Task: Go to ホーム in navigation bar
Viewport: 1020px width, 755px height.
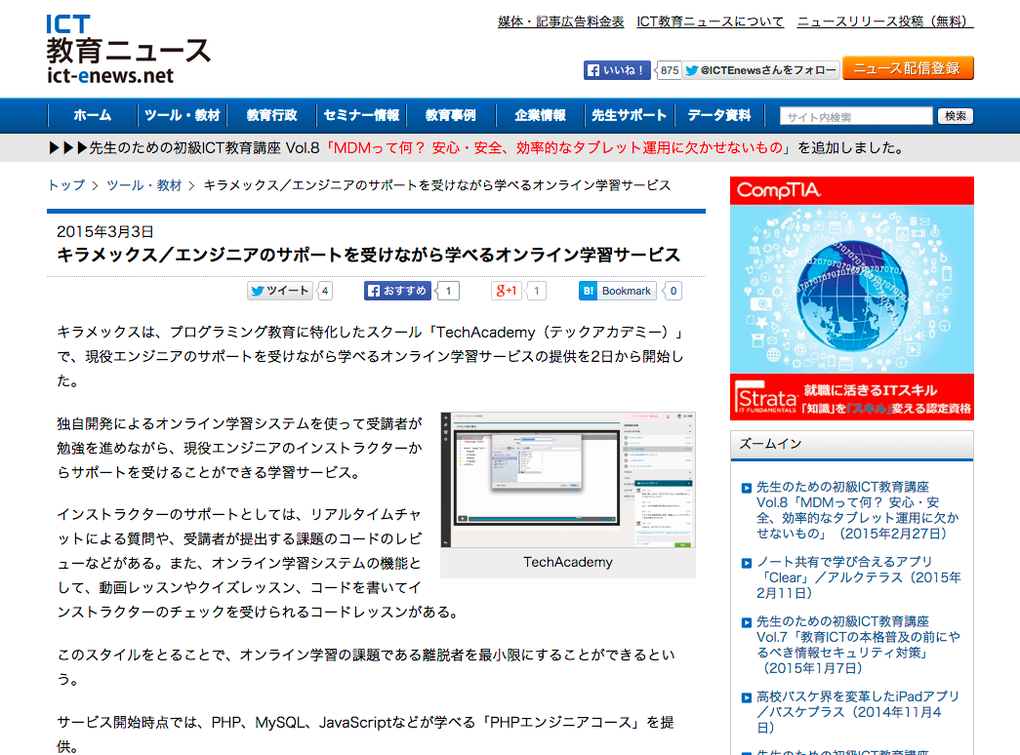Action: (x=92, y=116)
